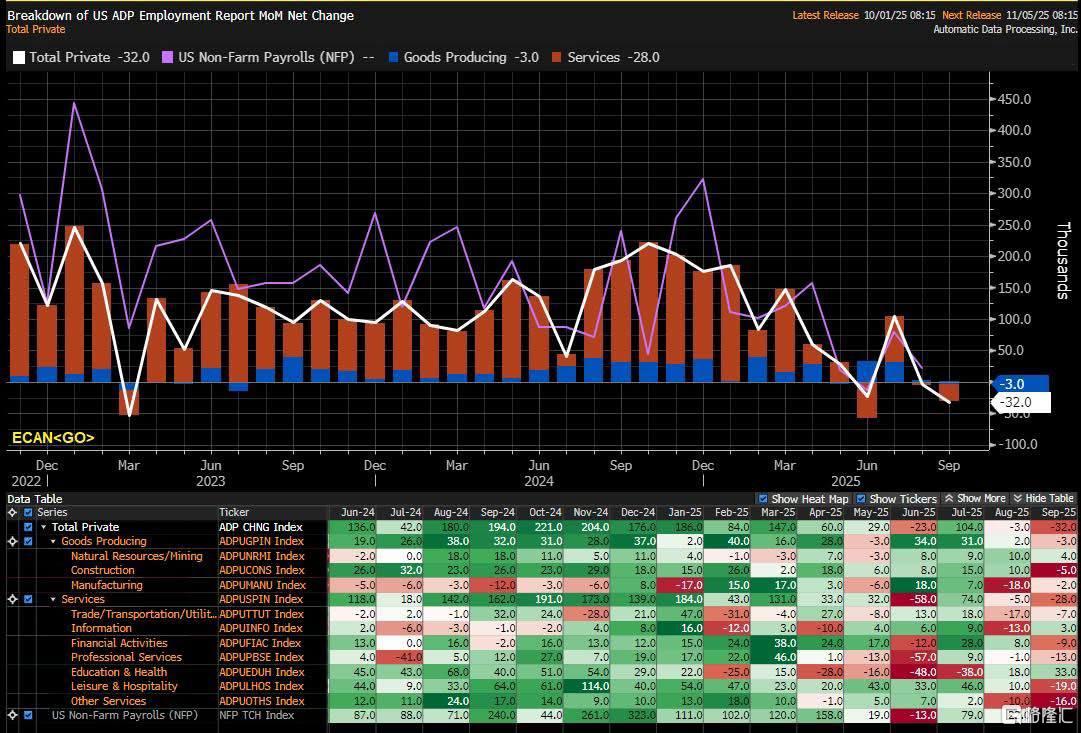Click the Ticker column header
Viewport: 1081px width, 733px height.
point(234,512)
